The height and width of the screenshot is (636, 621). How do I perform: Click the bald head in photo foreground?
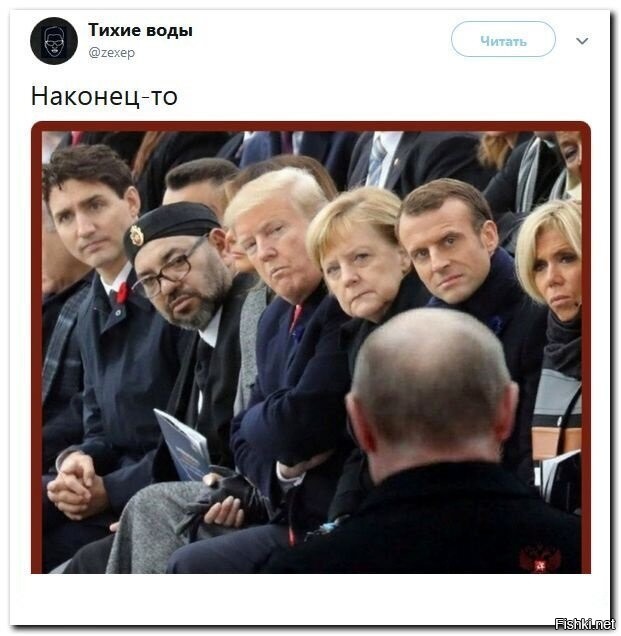click(431, 379)
